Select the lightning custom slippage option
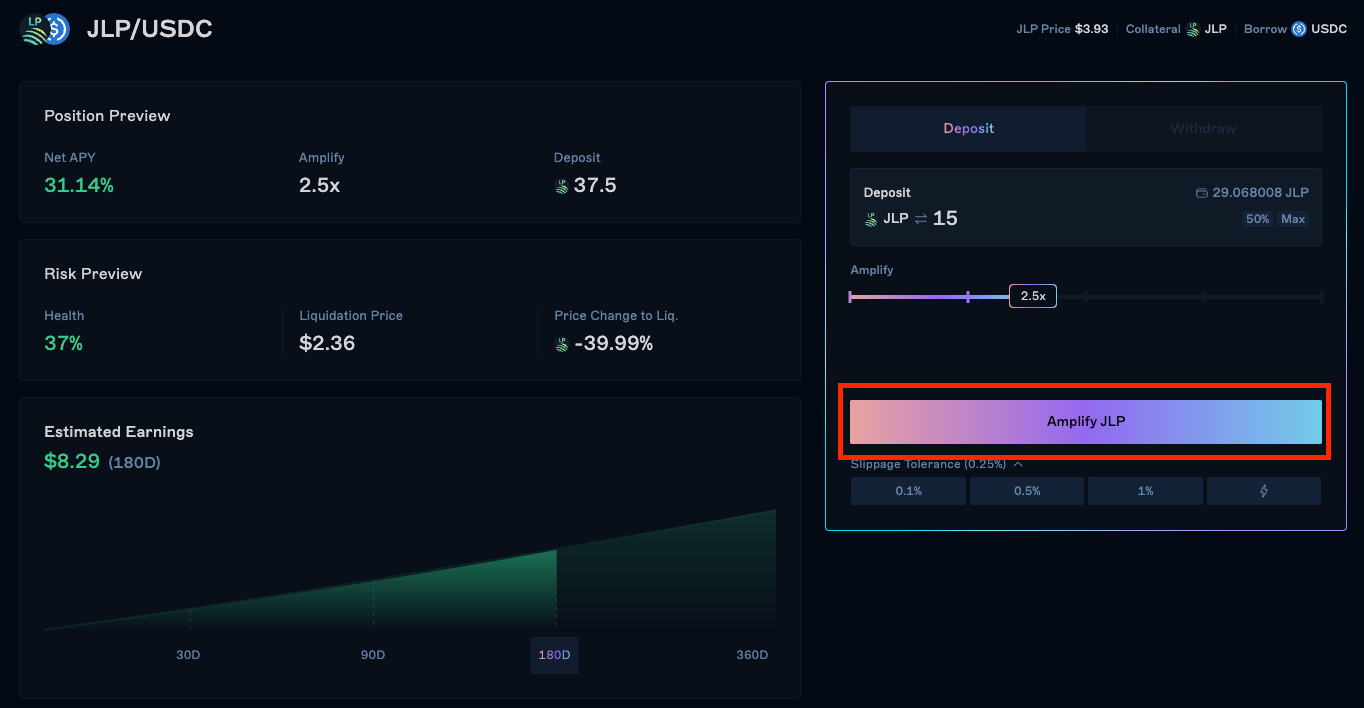The height and width of the screenshot is (708, 1364). 1264,491
